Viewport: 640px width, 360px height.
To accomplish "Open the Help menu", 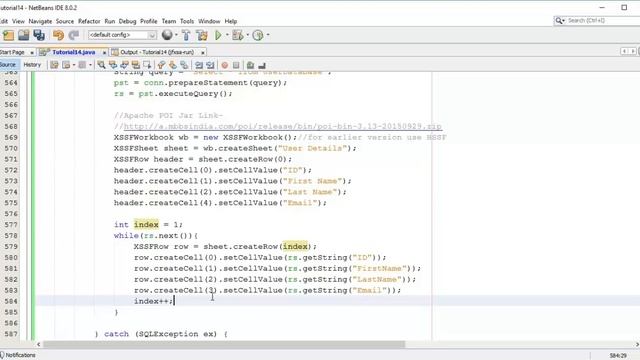I will [231, 21].
